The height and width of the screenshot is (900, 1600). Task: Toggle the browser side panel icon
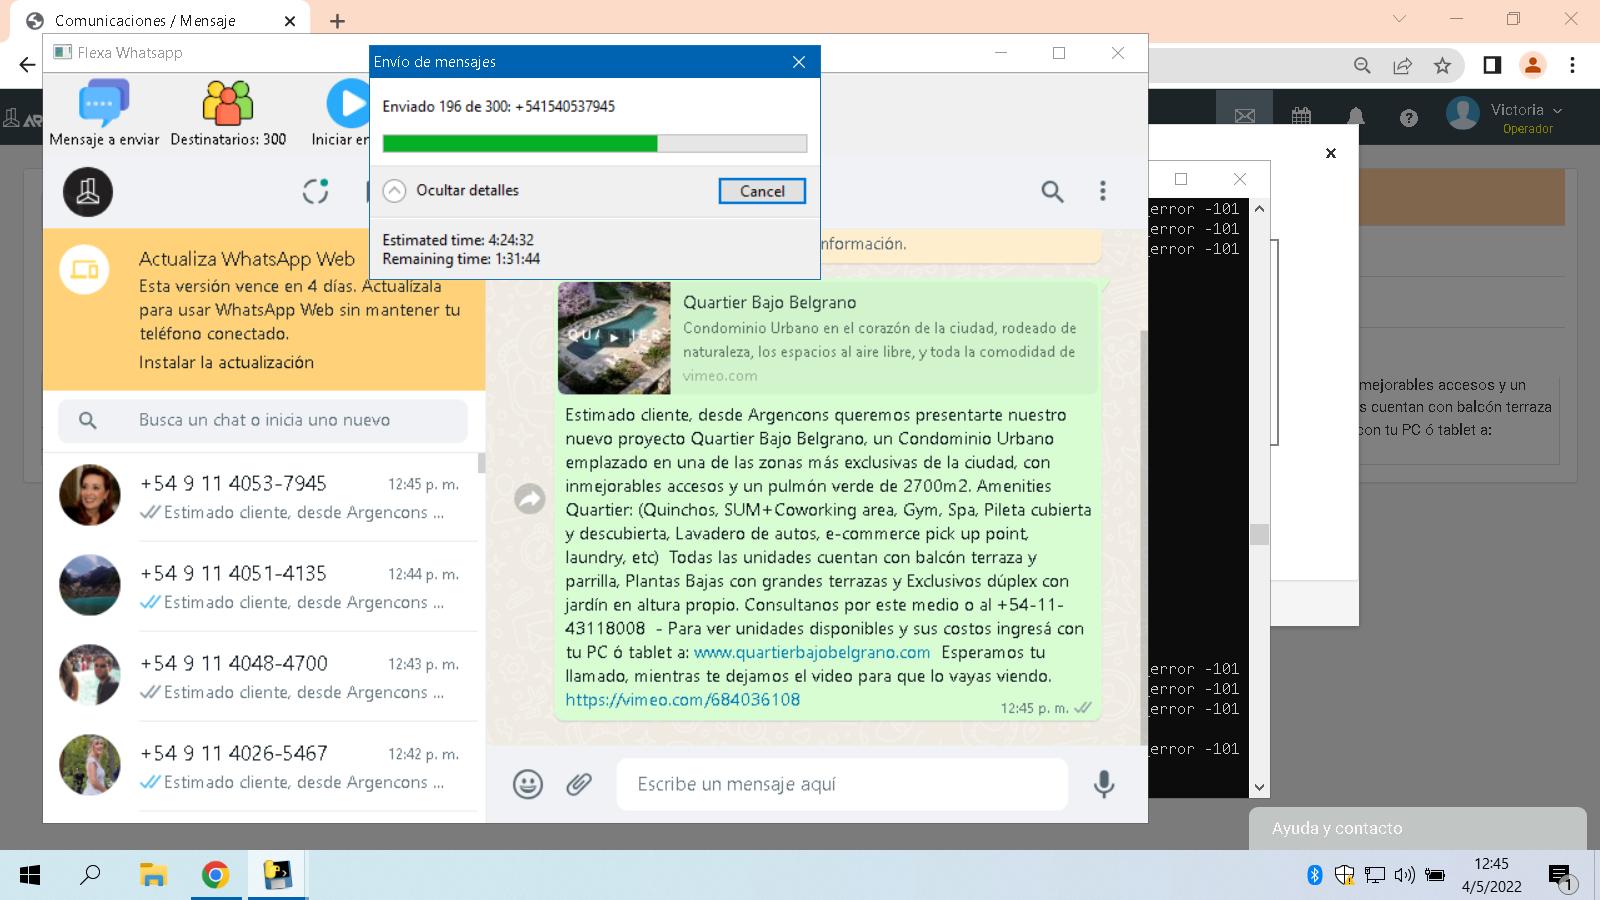1492,65
